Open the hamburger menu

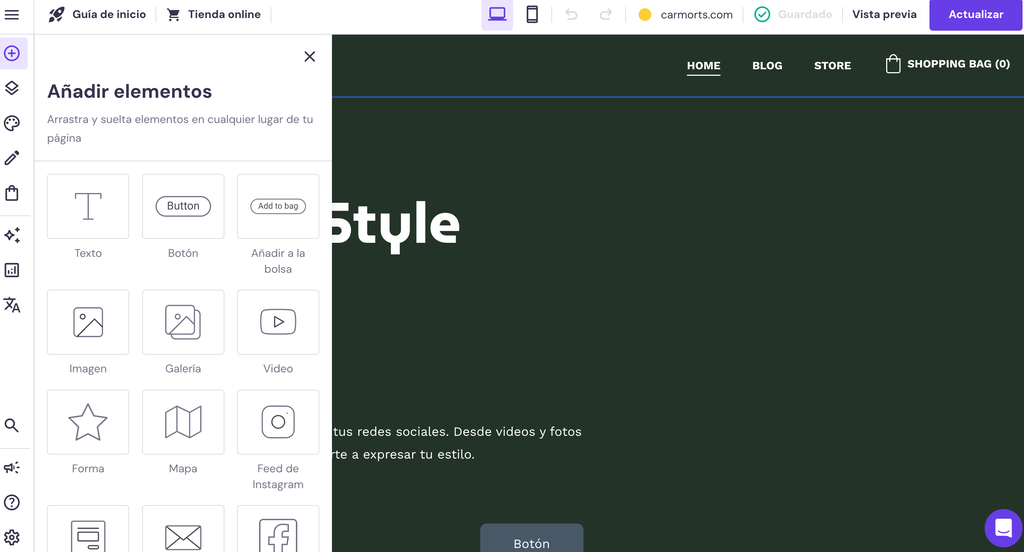(x=12, y=15)
